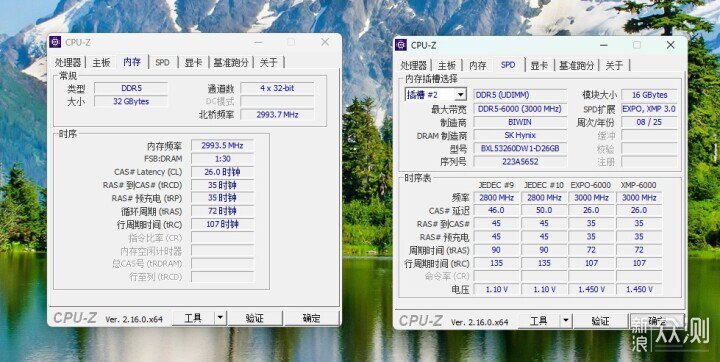720x362 pixels.
Task: Open 主板 tab in left CPU-Z window
Action: [101, 62]
